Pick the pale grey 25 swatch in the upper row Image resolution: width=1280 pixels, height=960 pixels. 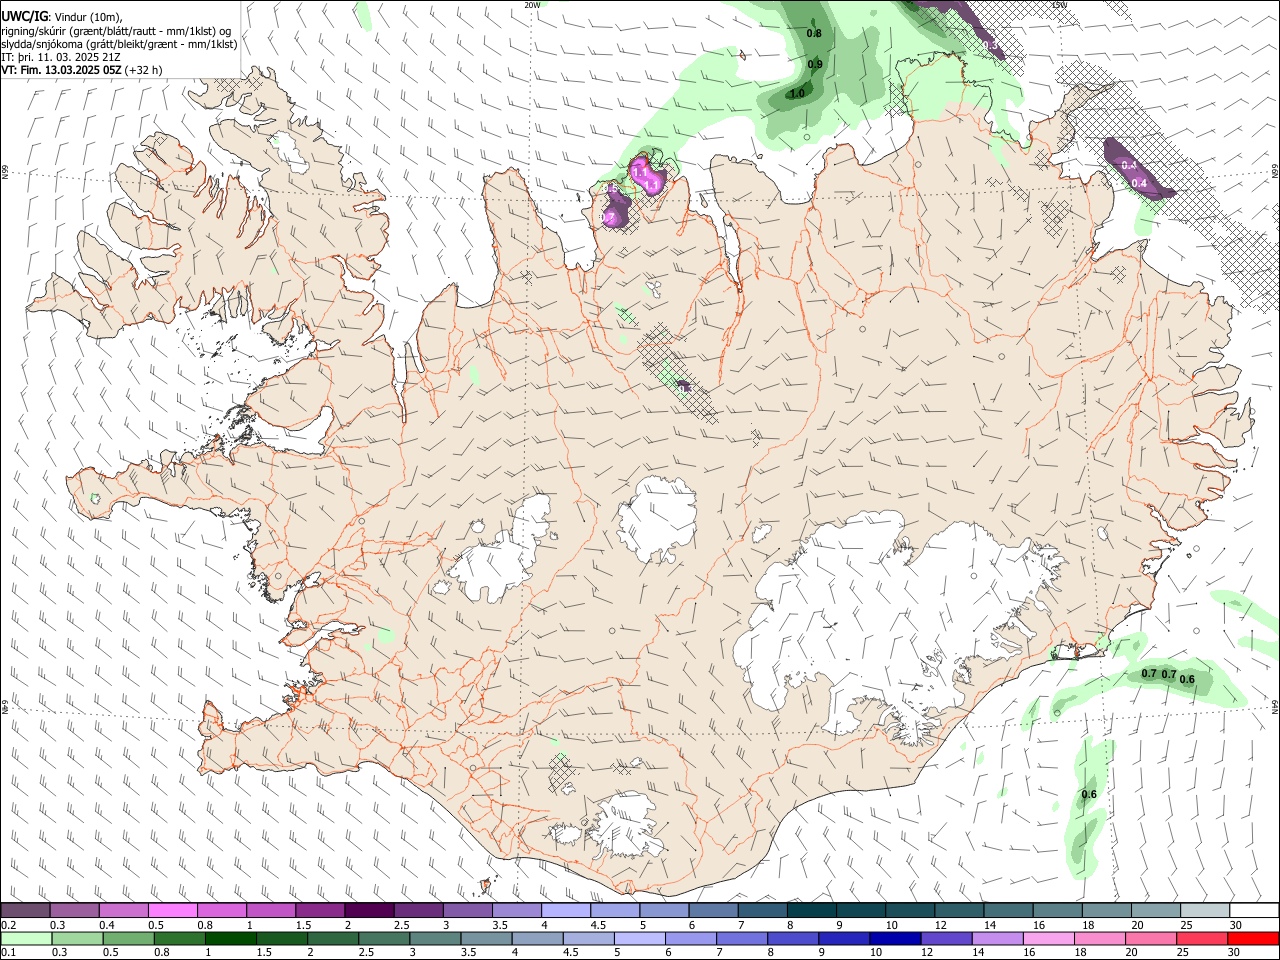click(x=1206, y=911)
